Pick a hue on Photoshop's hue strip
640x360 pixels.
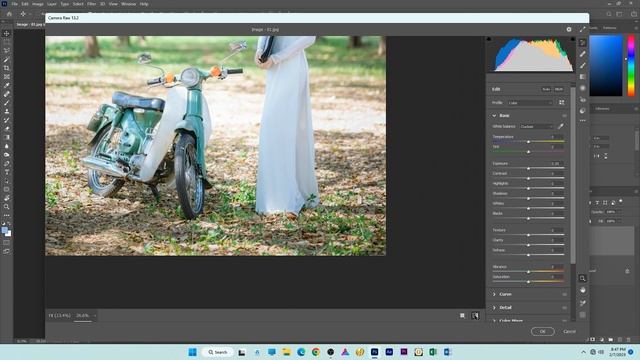pos(631,65)
